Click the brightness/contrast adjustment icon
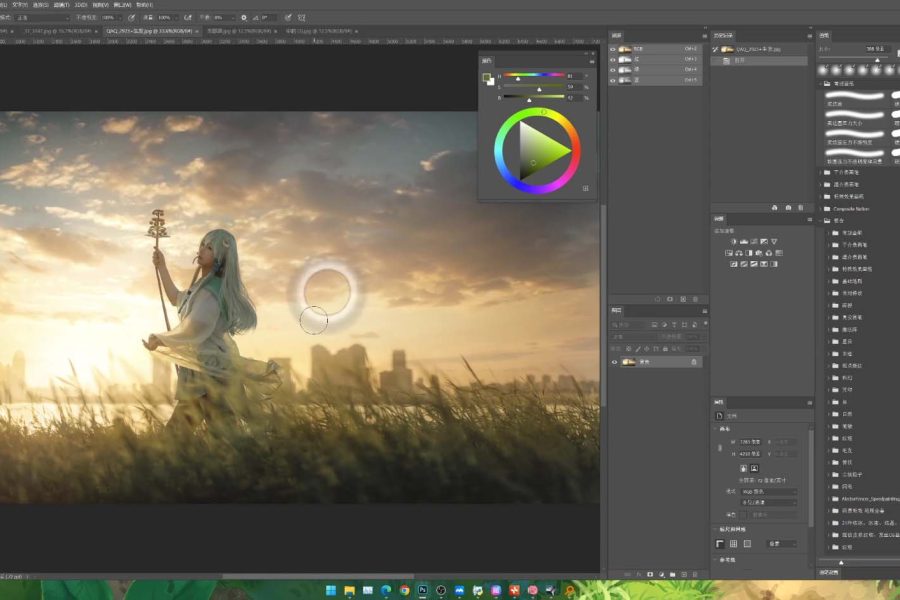This screenshot has height=600, width=900. pos(734,242)
